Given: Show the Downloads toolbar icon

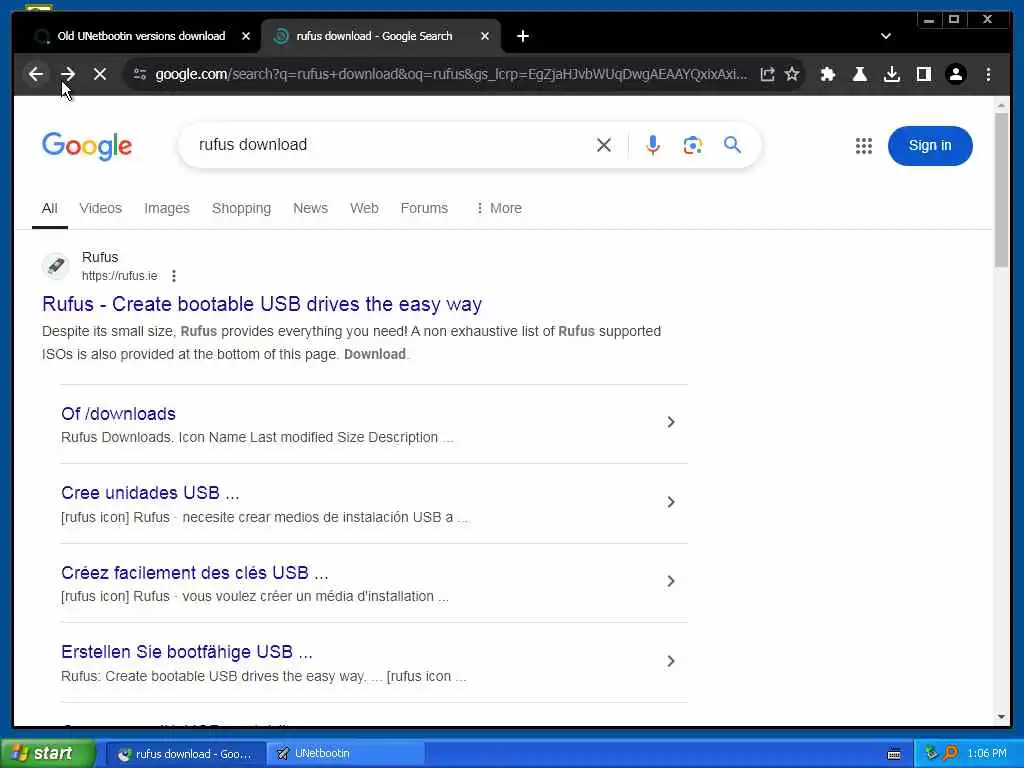Looking at the screenshot, I should pyautogui.click(x=891, y=74).
